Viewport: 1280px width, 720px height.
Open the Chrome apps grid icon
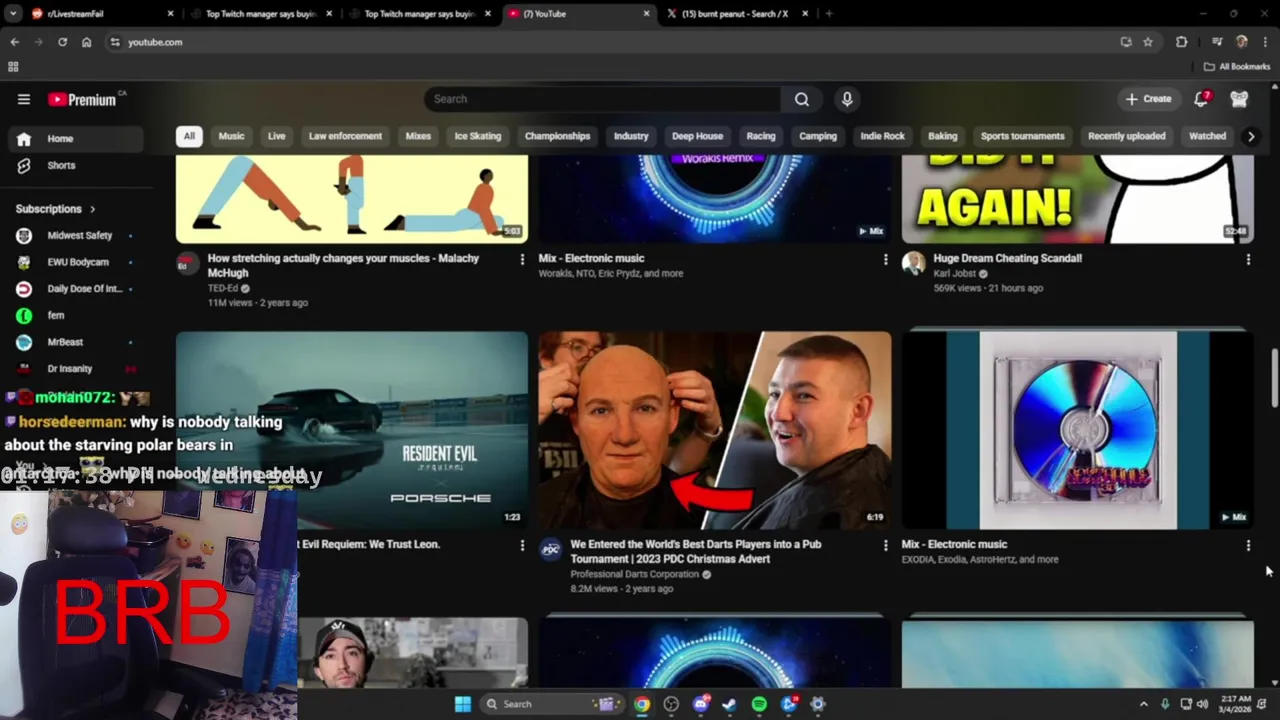[13, 67]
